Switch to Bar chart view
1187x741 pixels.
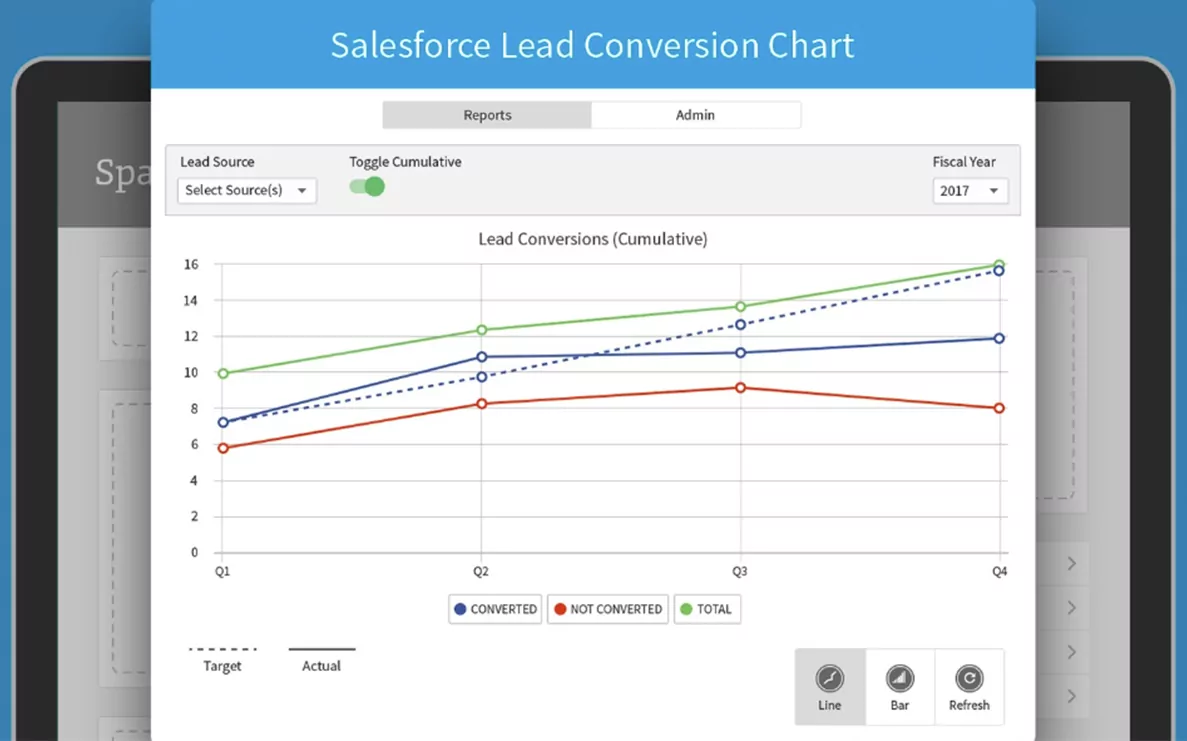899,687
